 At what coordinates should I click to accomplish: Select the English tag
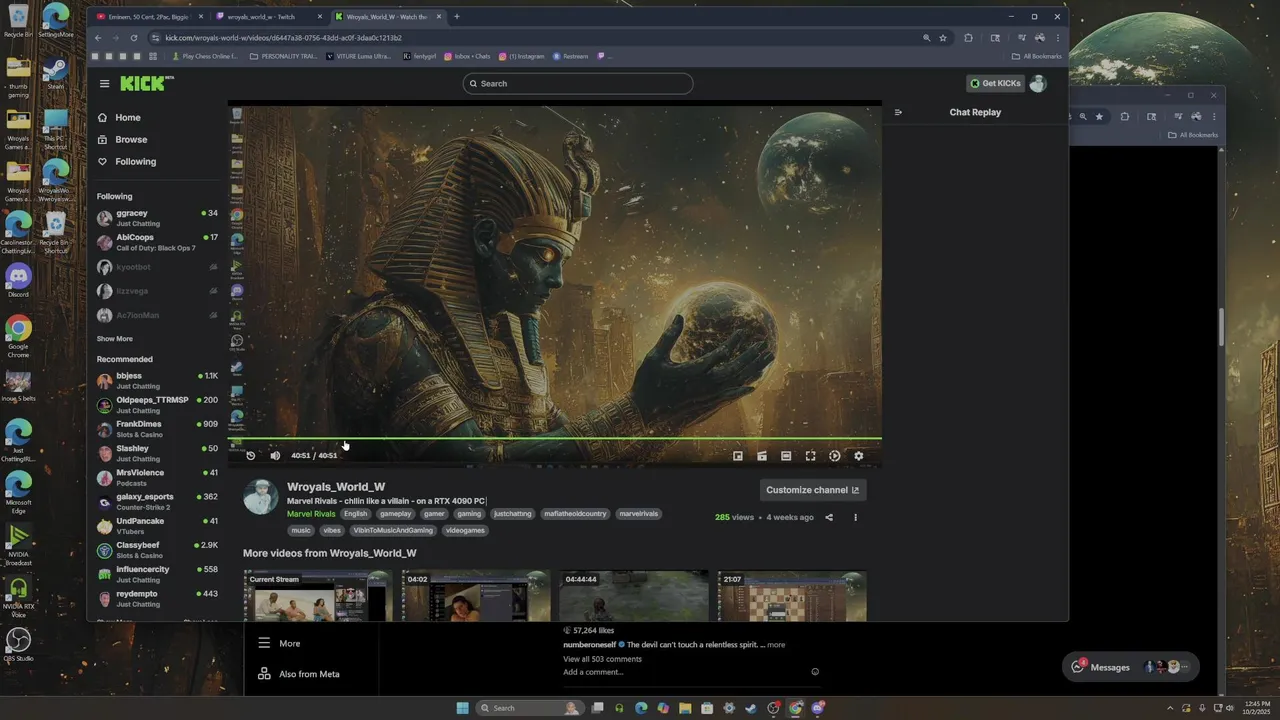(x=356, y=514)
